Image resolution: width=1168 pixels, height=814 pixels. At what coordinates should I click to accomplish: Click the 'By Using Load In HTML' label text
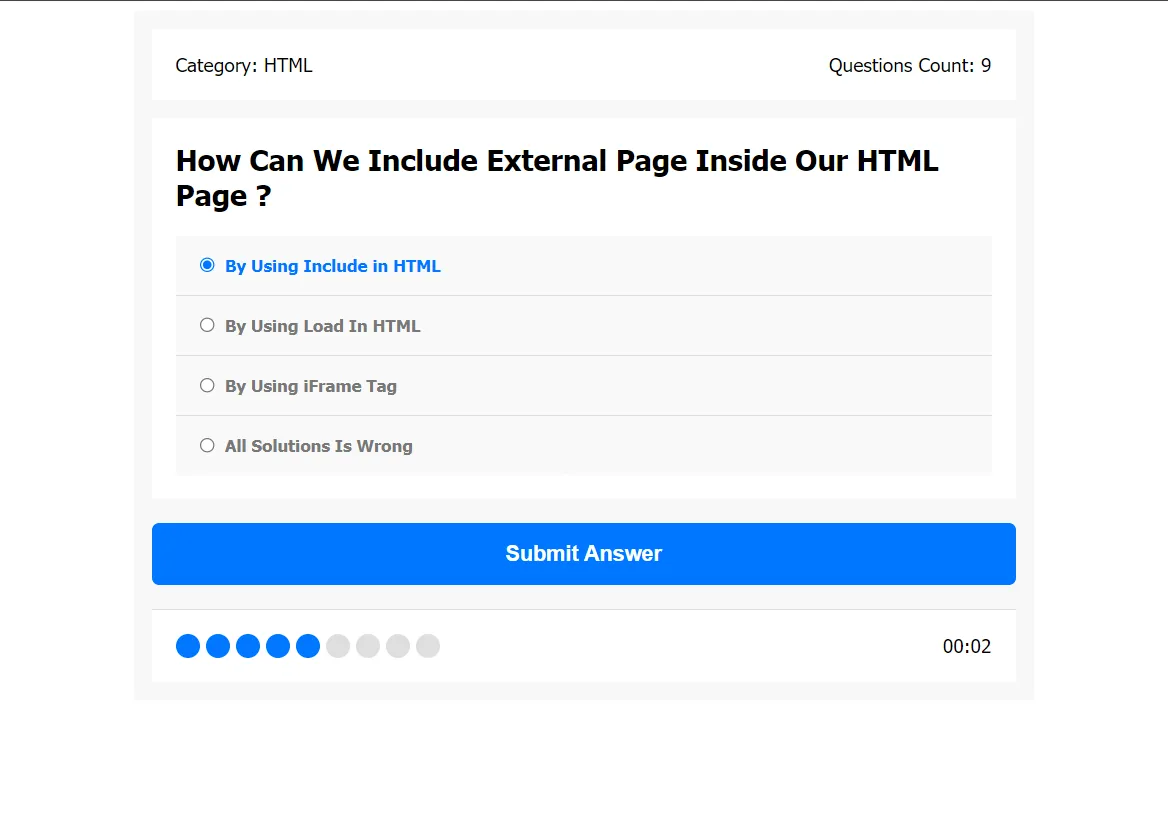[x=323, y=326]
